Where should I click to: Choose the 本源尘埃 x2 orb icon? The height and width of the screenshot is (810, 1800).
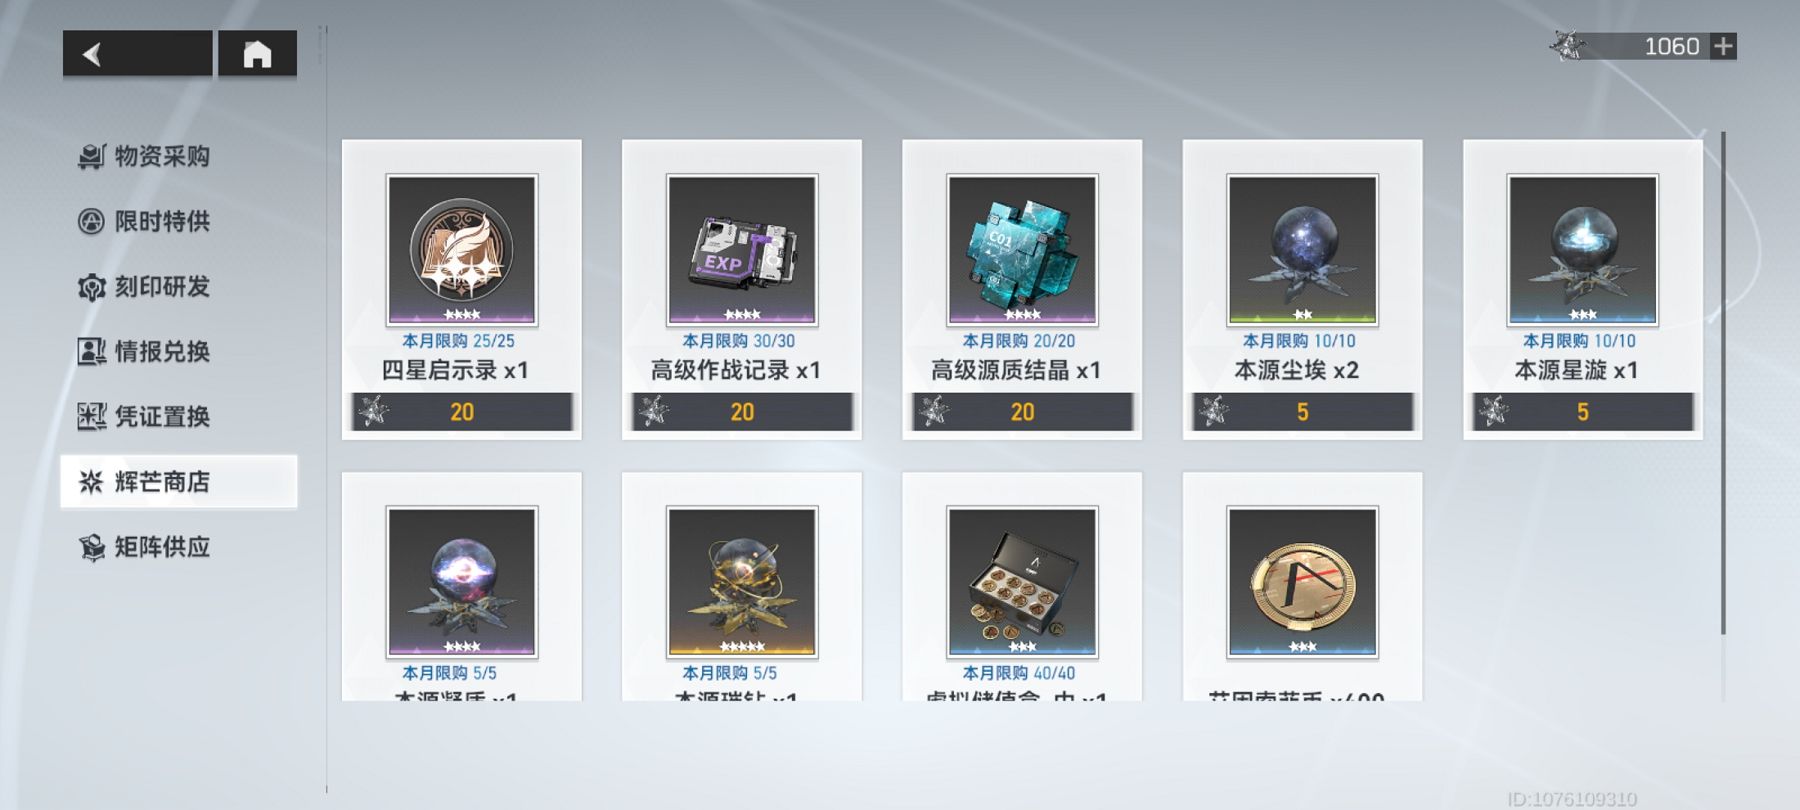[x=1302, y=250]
